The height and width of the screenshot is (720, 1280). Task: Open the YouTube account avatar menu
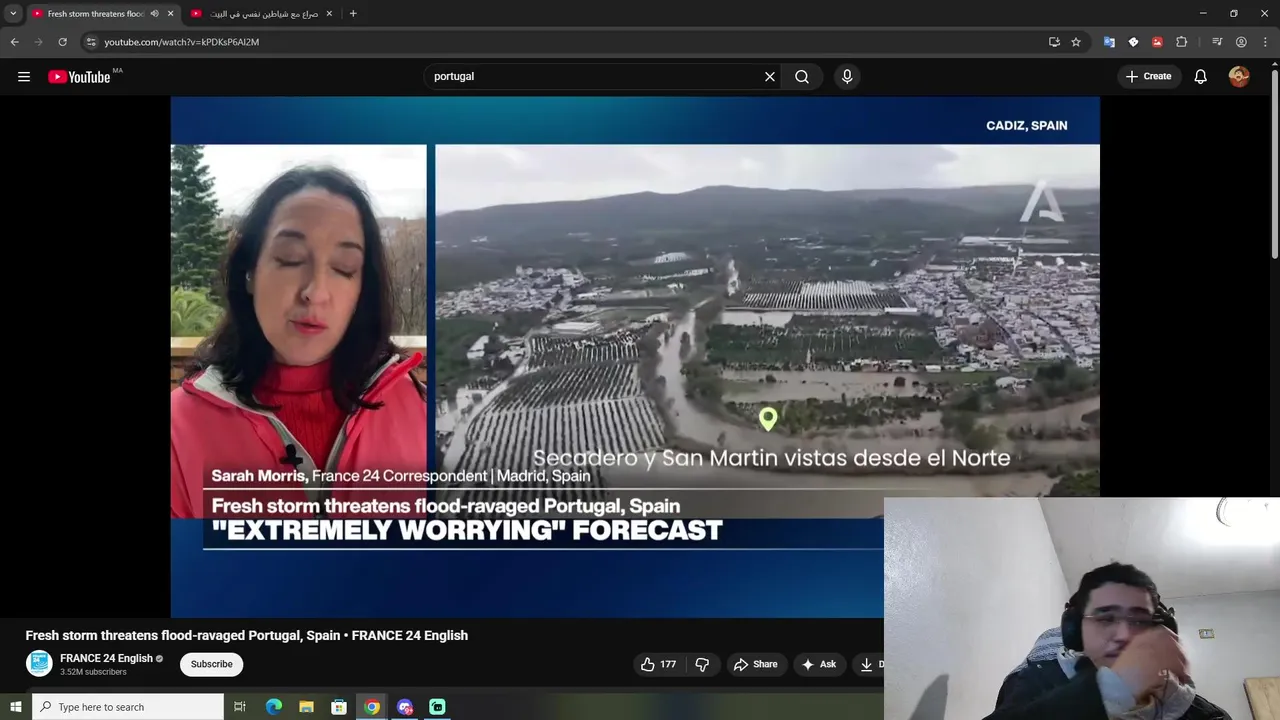pos(1239,77)
